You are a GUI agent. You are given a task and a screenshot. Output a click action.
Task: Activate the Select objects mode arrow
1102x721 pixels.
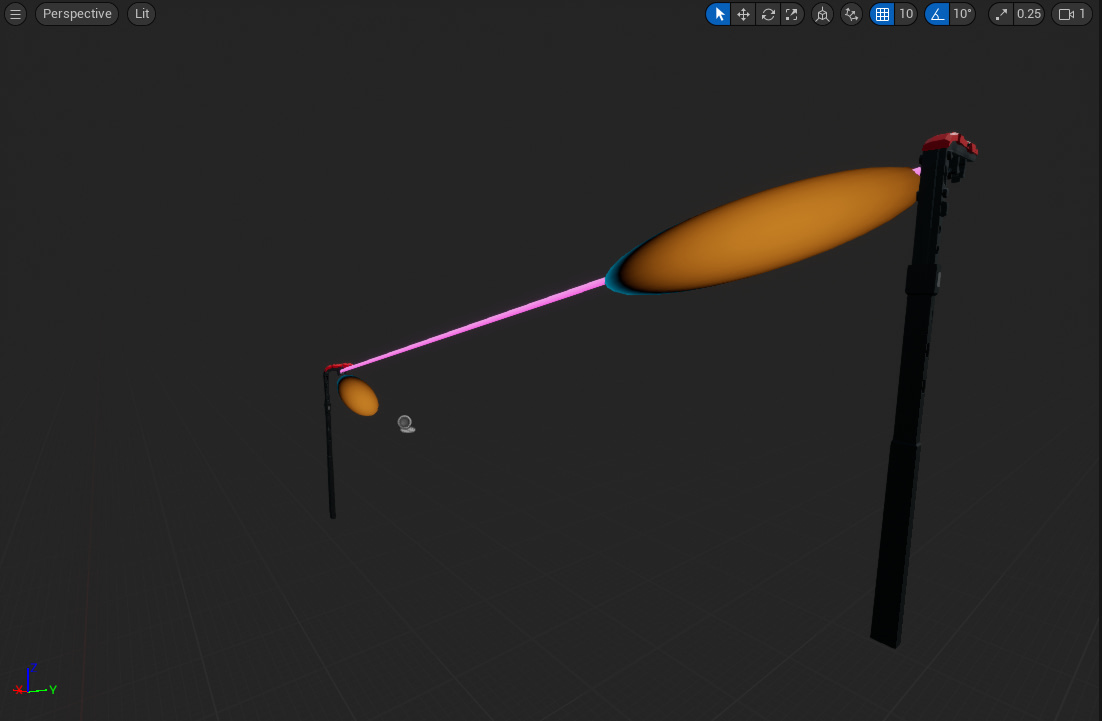click(718, 14)
